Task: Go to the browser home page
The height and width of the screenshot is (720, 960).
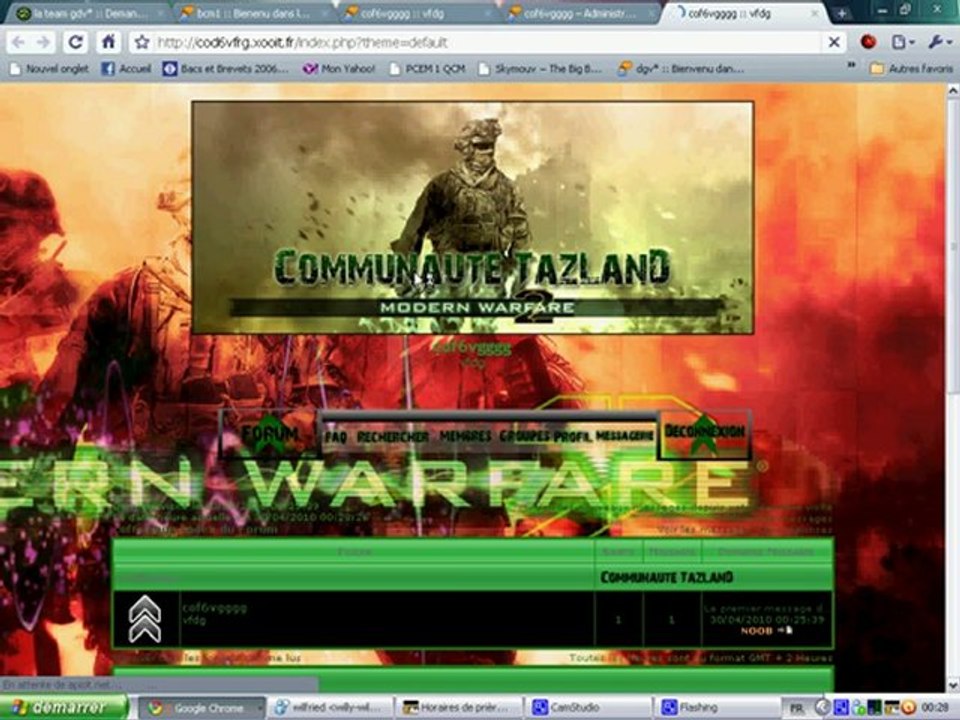Action: pos(108,42)
